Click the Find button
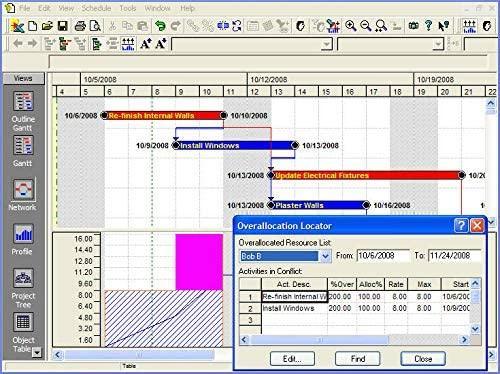Image resolution: width=500 pixels, height=374 pixels. tap(358, 359)
